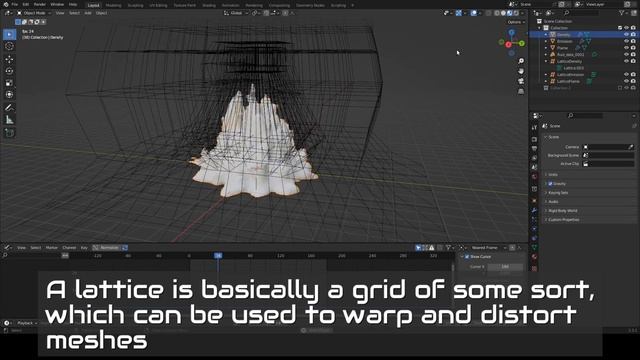Disable Density object in renders
This screenshot has height=360, width=640.
pyautogui.click(x=633, y=35)
